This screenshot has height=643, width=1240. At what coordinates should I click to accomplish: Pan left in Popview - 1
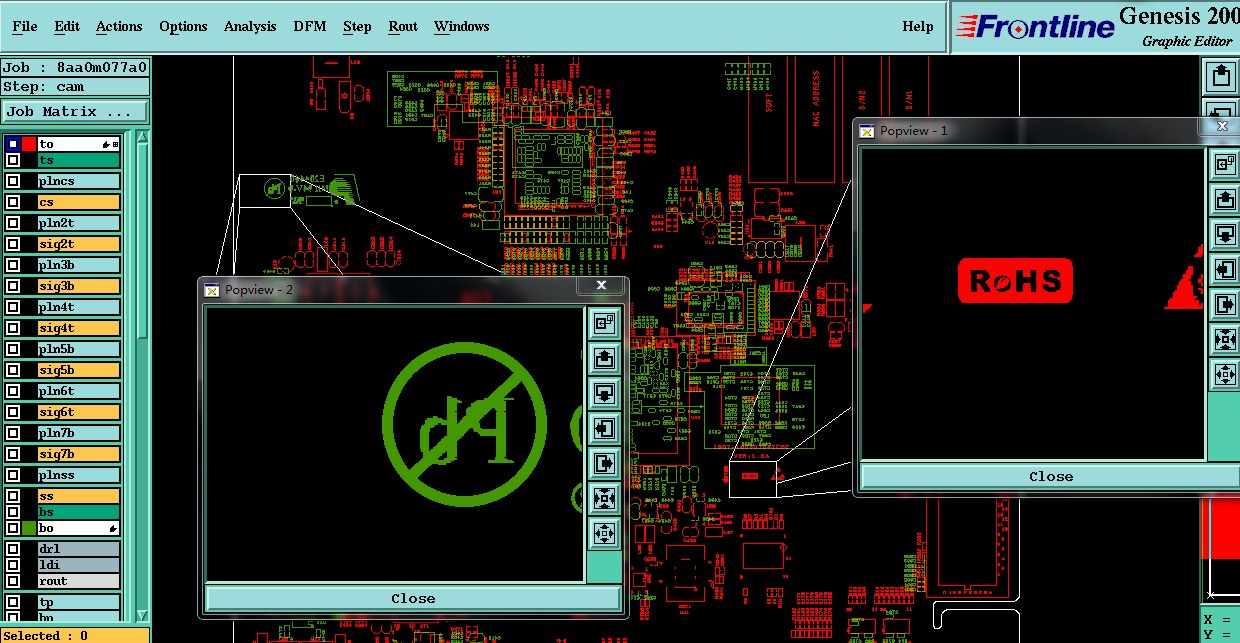pos(1225,270)
